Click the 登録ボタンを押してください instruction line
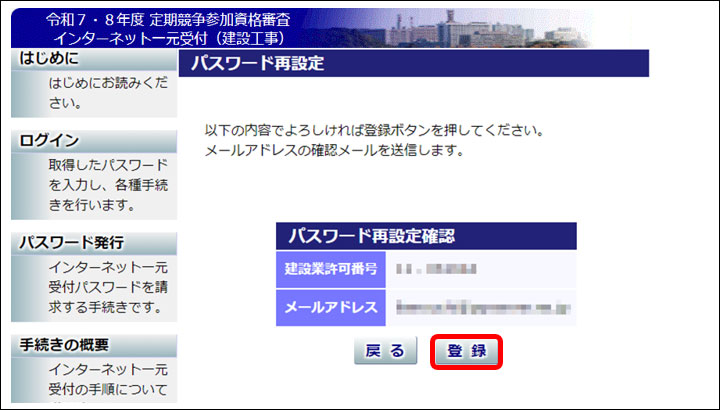The width and height of the screenshot is (720, 410). pyautogui.click(x=373, y=131)
